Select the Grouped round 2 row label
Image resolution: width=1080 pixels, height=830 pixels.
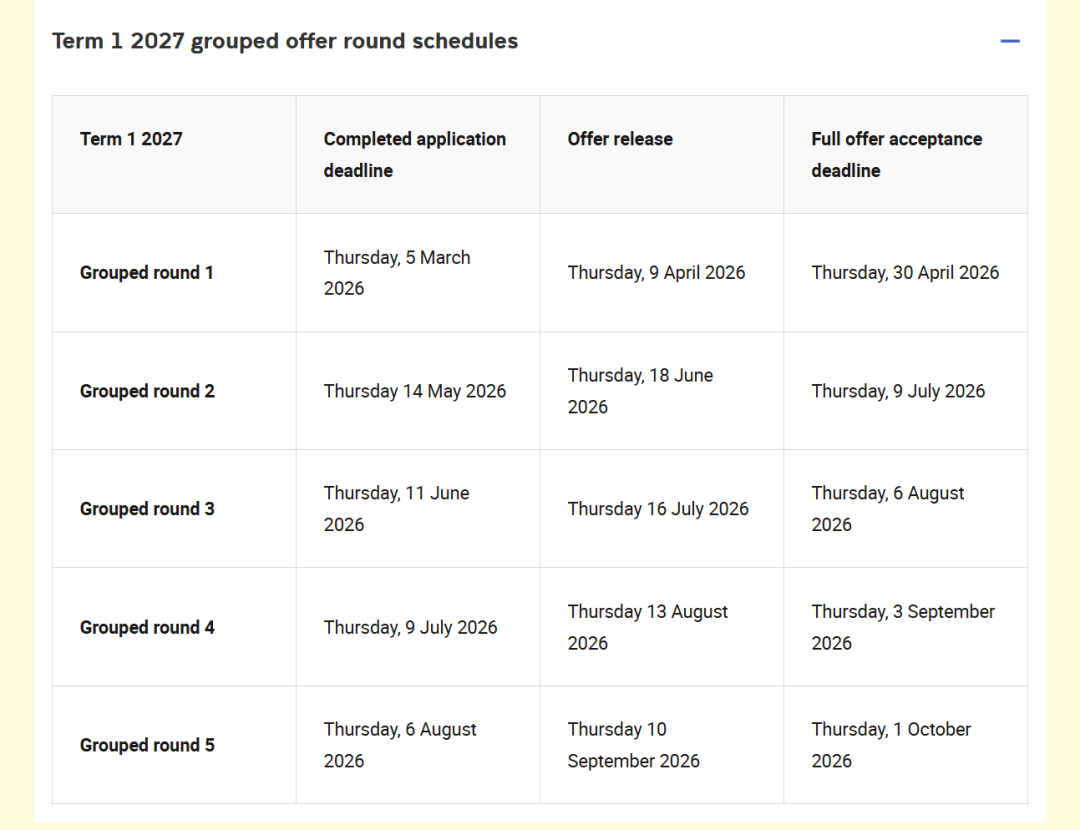[x=147, y=391]
